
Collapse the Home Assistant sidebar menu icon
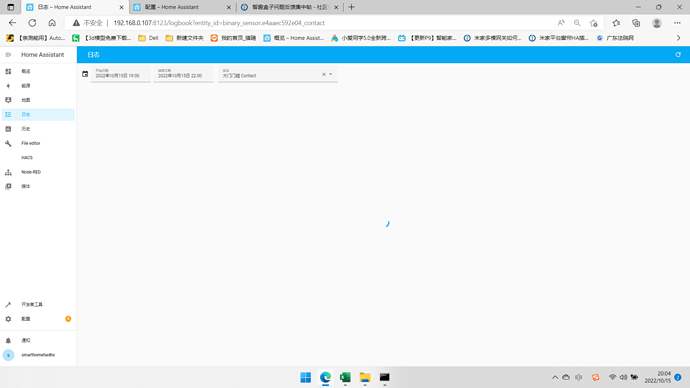pos(8,55)
